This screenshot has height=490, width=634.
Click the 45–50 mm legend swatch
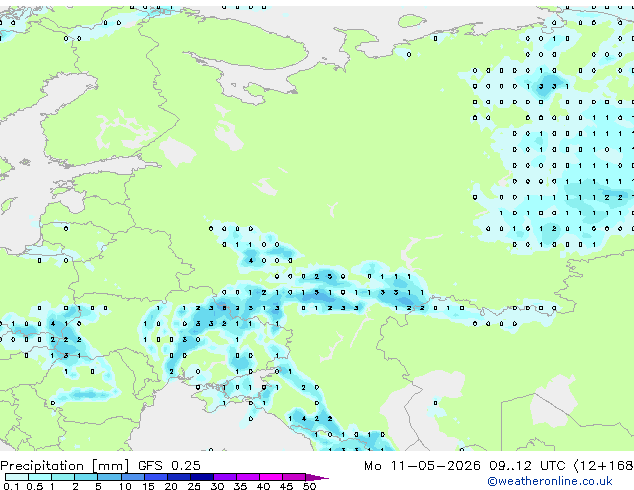[294, 477]
